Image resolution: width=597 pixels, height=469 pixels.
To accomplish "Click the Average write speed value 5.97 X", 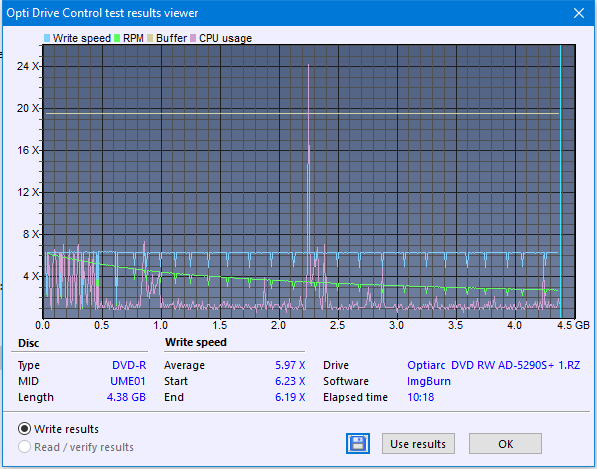I will 290,365.
